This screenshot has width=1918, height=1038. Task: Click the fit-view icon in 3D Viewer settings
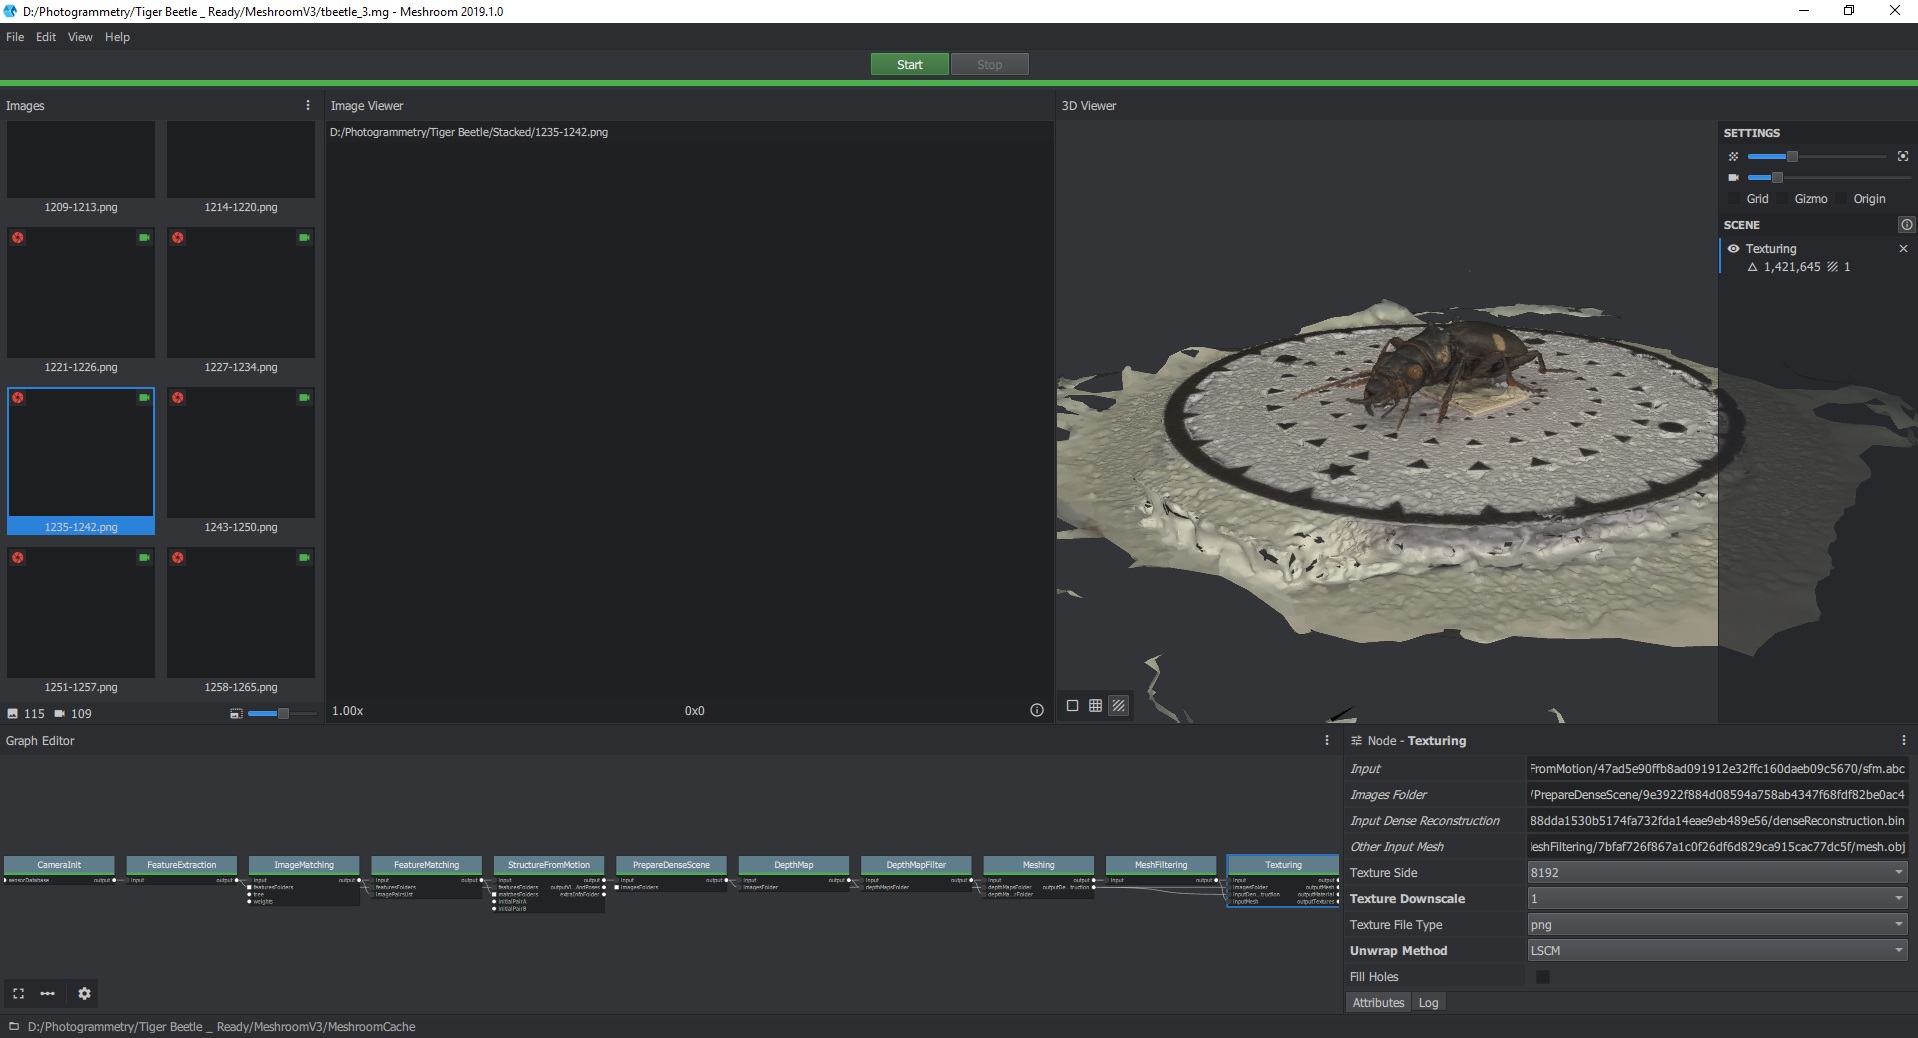click(x=1902, y=156)
